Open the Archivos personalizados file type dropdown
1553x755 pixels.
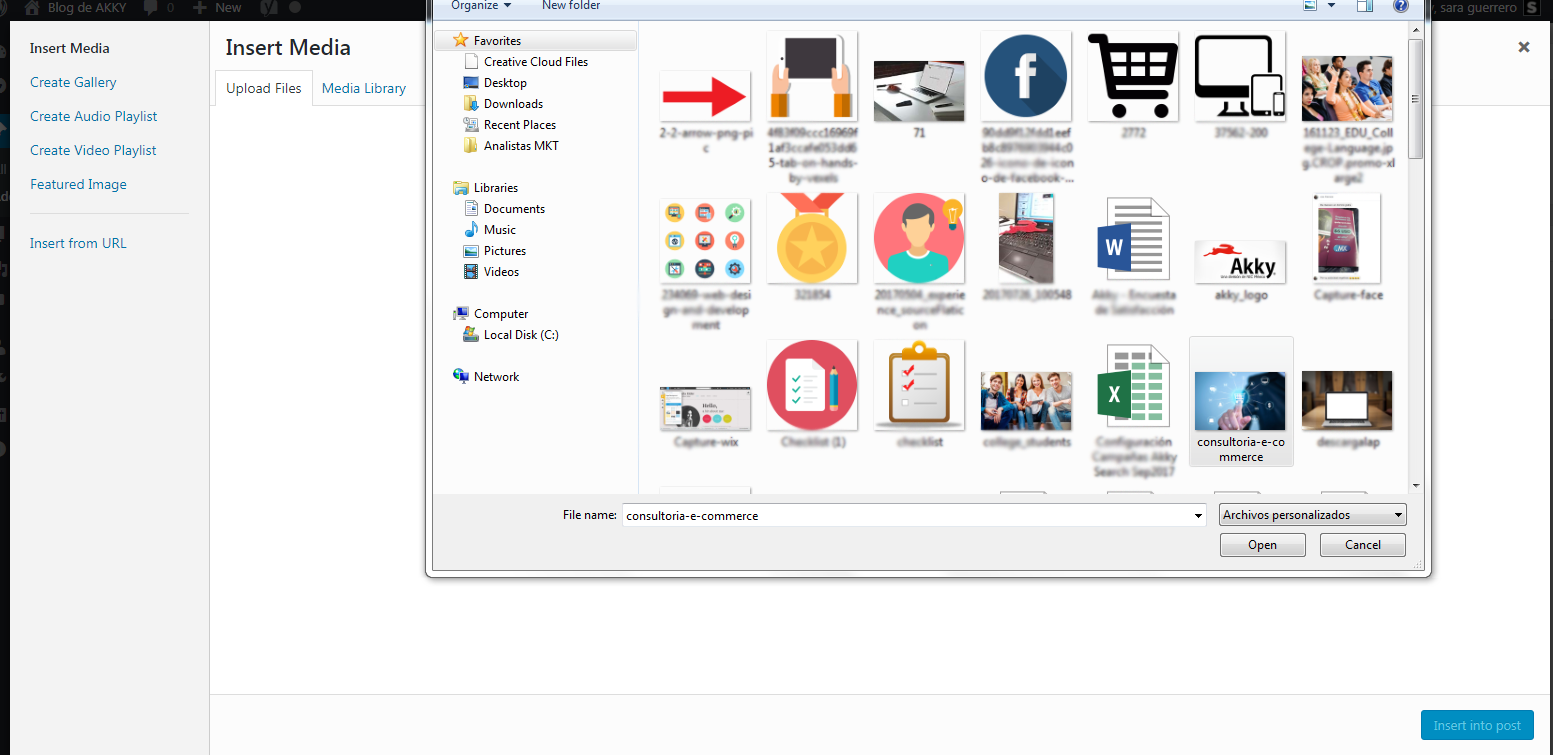click(1312, 515)
